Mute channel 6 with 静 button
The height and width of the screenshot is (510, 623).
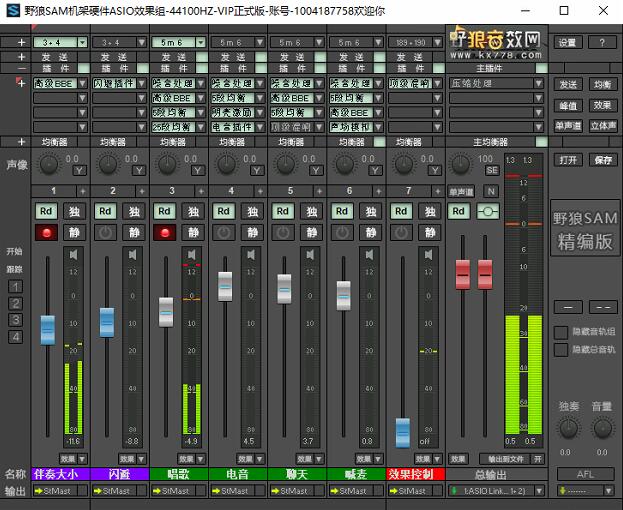[x=369, y=232]
